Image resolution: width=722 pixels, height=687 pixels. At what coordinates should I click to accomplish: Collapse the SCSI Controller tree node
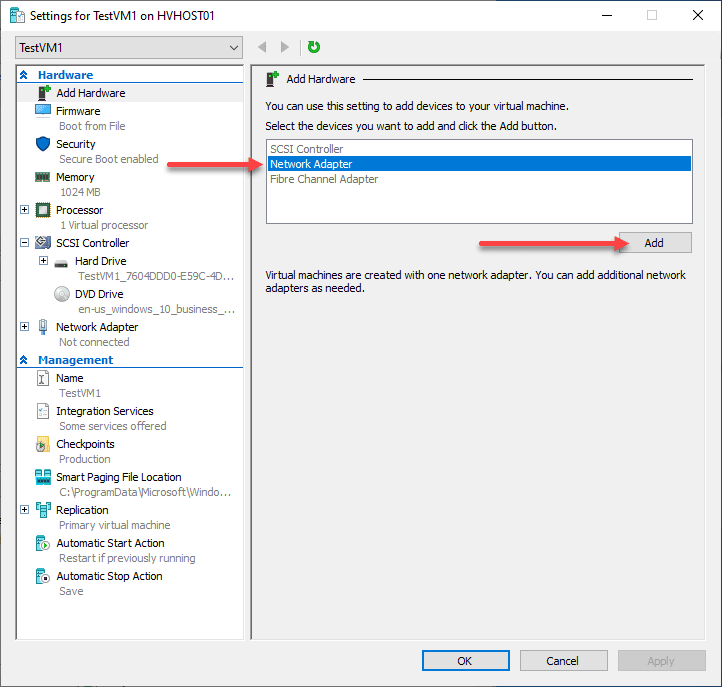pos(25,243)
